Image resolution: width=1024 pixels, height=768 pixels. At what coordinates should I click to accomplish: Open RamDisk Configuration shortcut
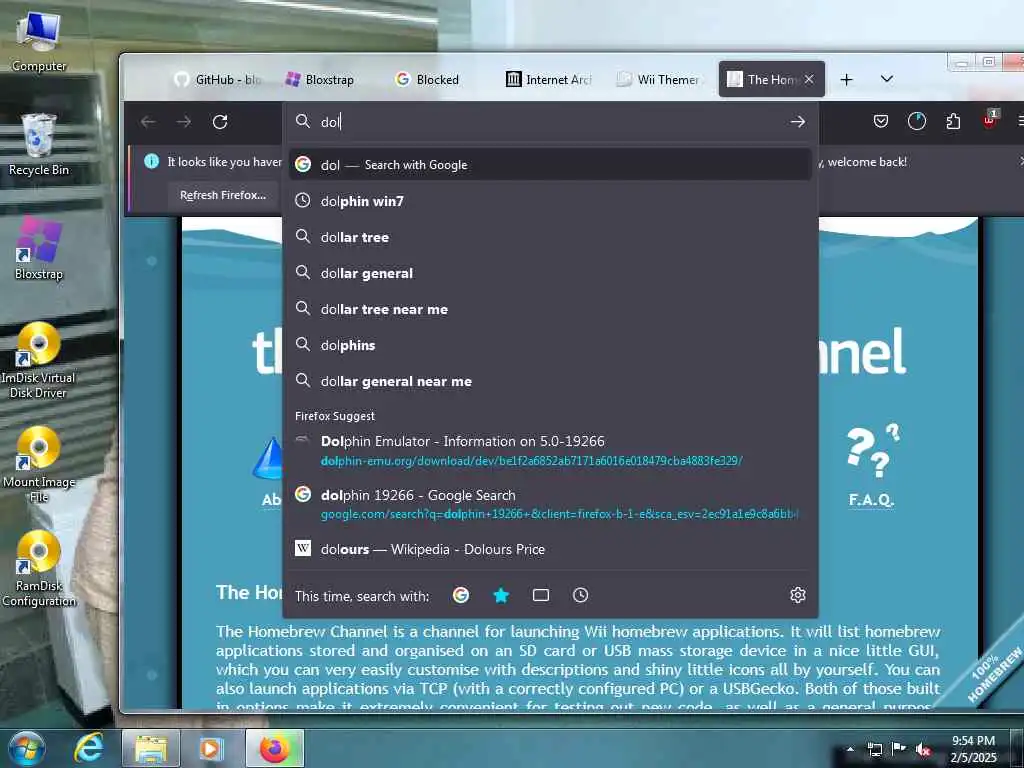point(39,569)
